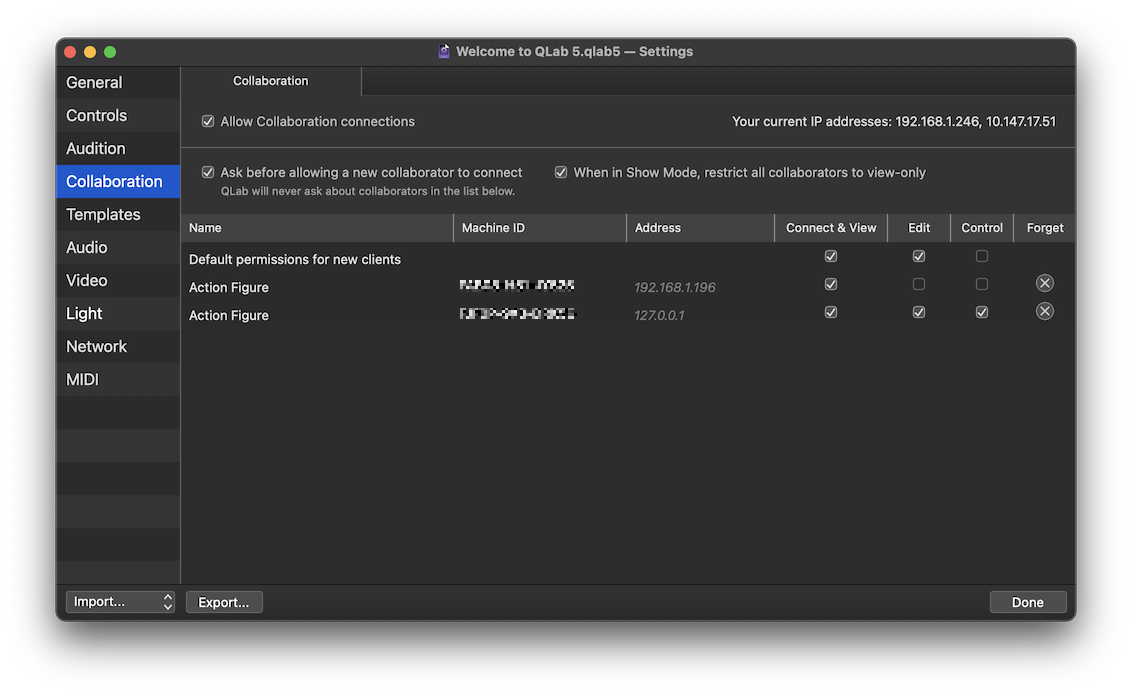Open the Import... dropdown menu
Viewport: 1132px width, 695px height.
point(120,601)
